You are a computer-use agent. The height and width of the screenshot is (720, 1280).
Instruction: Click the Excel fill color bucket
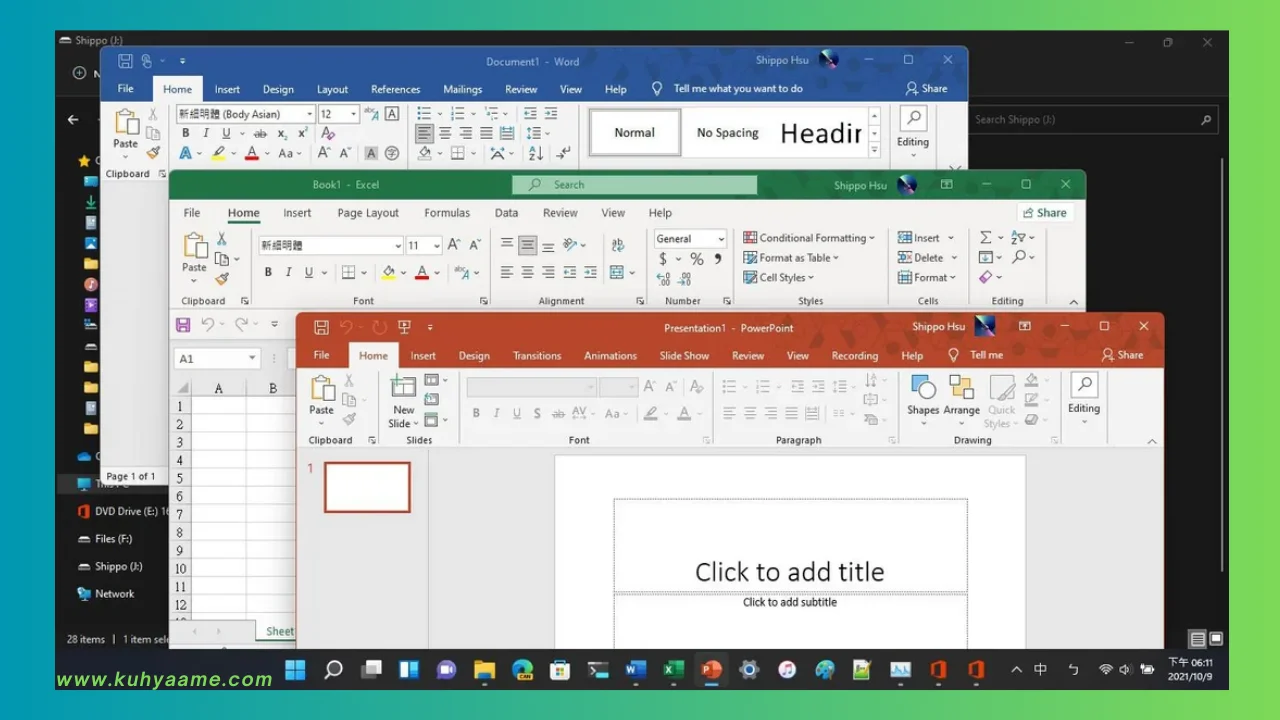click(x=388, y=272)
